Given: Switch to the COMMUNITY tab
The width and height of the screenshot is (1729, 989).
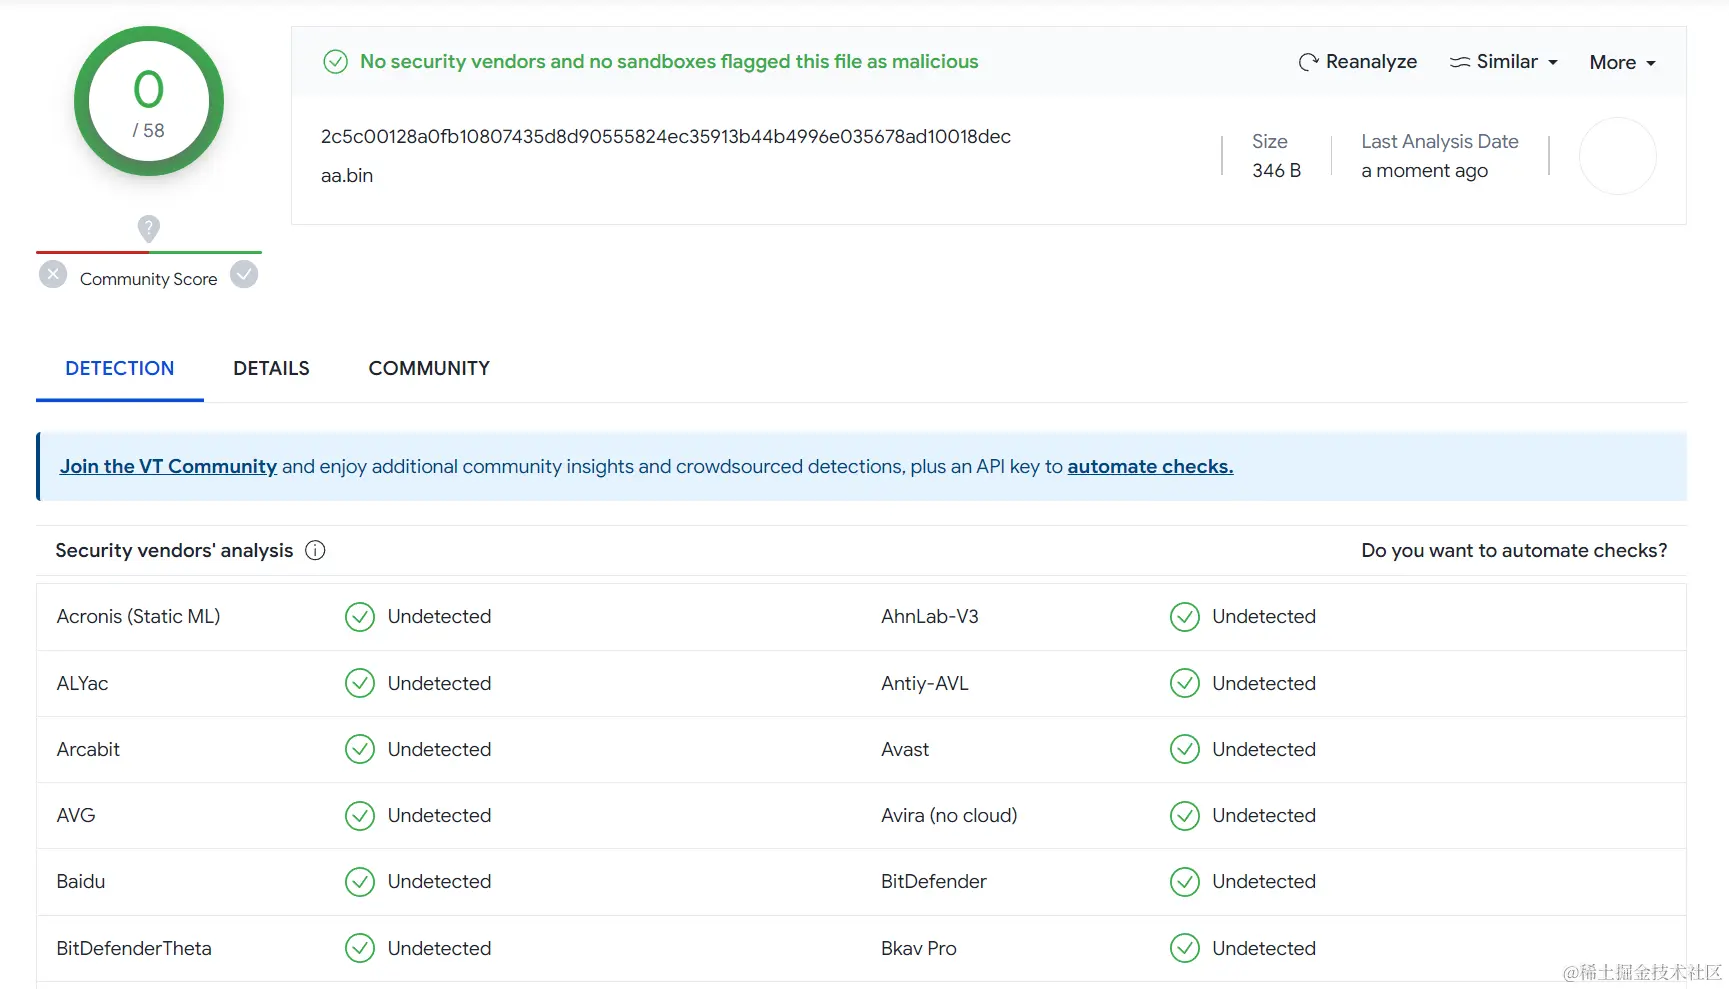Looking at the screenshot, I should click(x=429, y=368).
